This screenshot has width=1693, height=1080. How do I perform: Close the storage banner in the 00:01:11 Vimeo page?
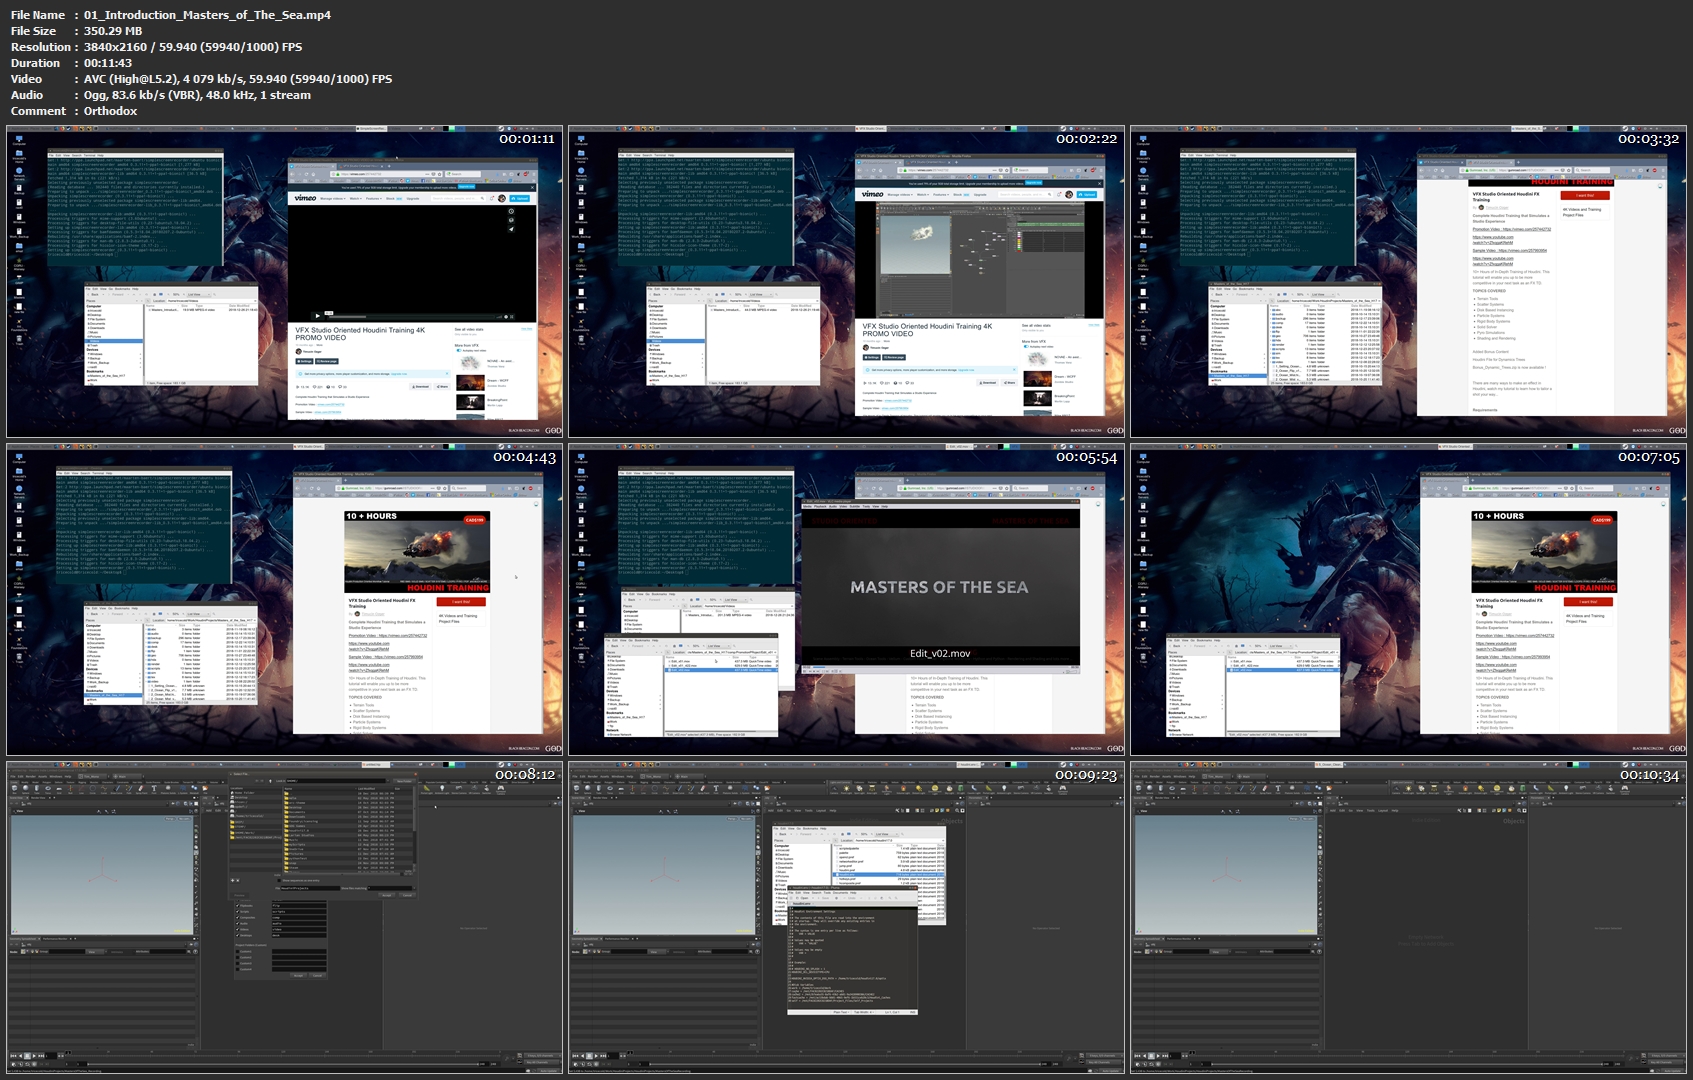[532, 187]
